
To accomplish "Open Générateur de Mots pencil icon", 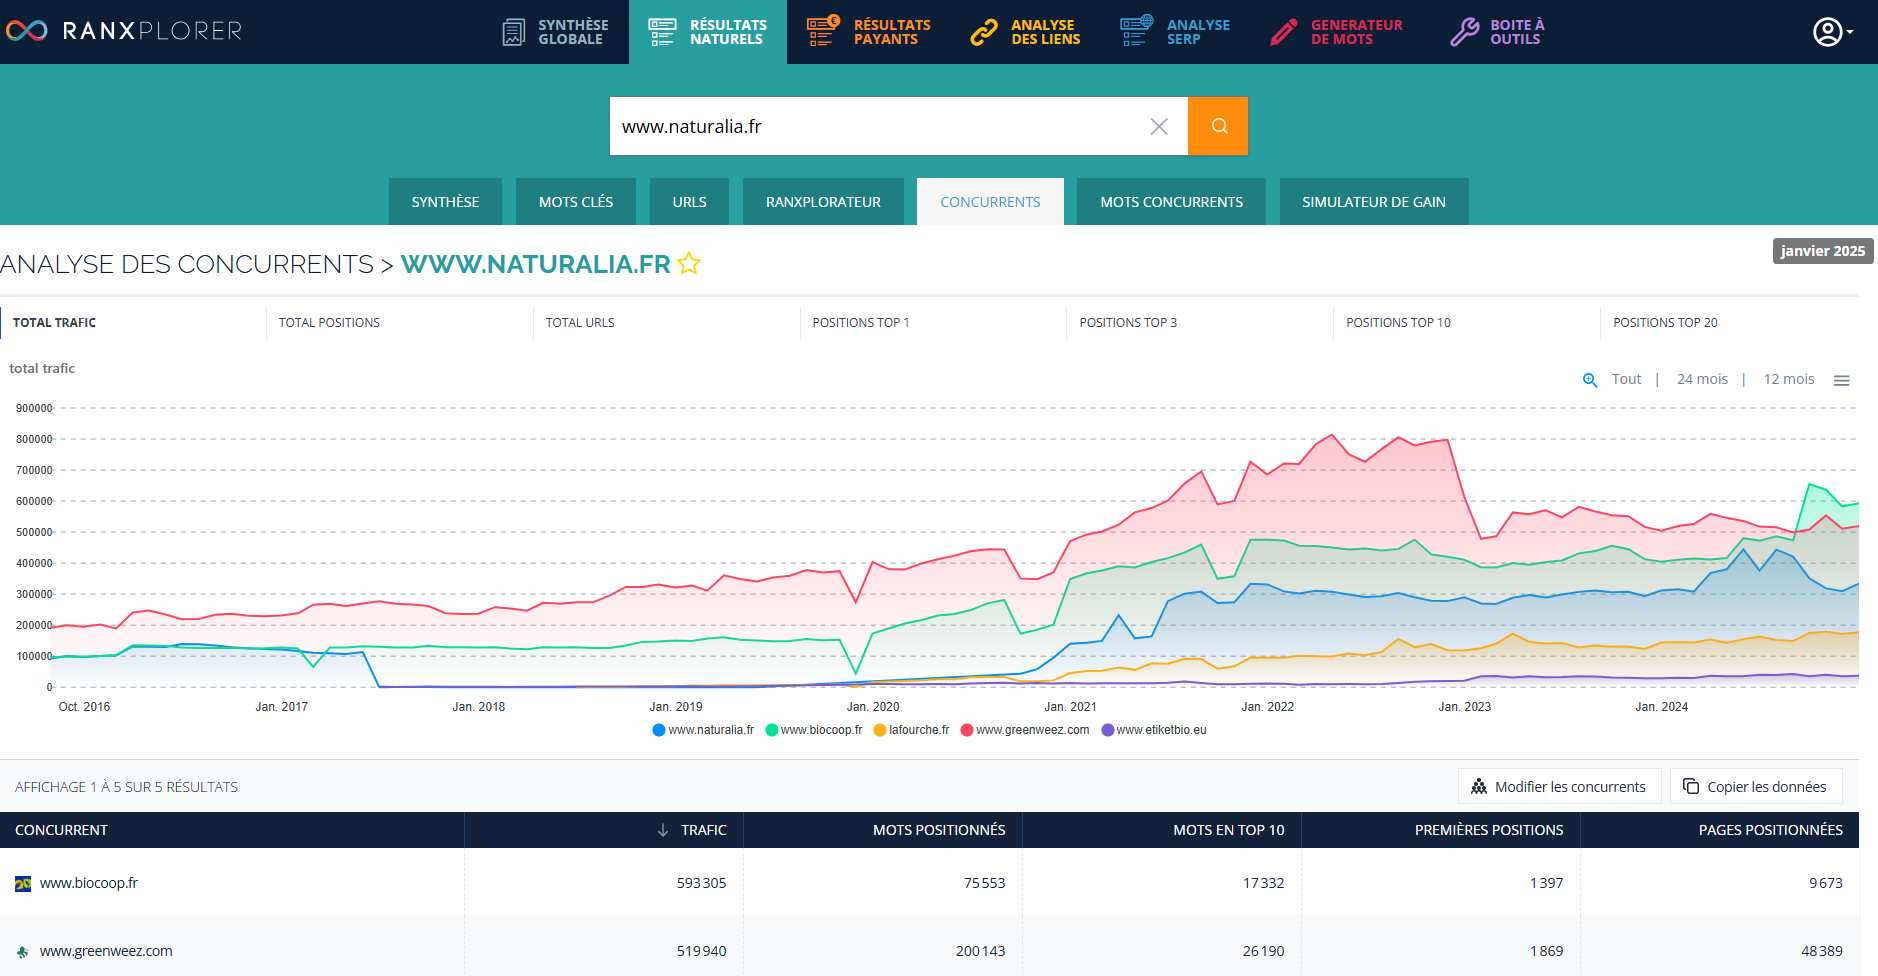I will pyautogui.click(x=1284, y=32).
